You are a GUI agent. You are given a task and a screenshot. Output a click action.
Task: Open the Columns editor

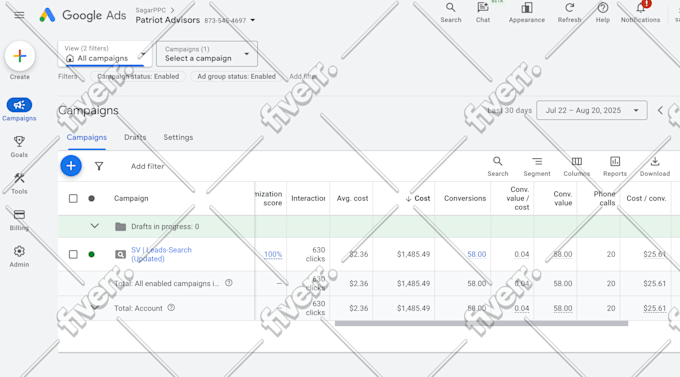point(576,167)
